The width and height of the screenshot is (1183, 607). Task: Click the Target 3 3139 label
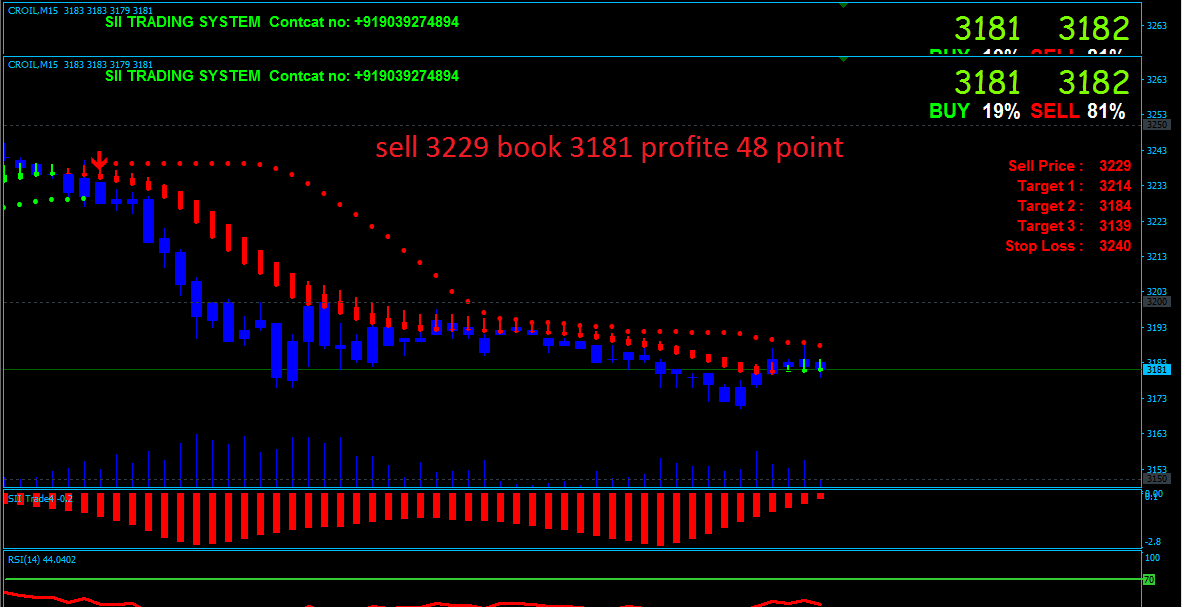click(x=1072, y=226)
